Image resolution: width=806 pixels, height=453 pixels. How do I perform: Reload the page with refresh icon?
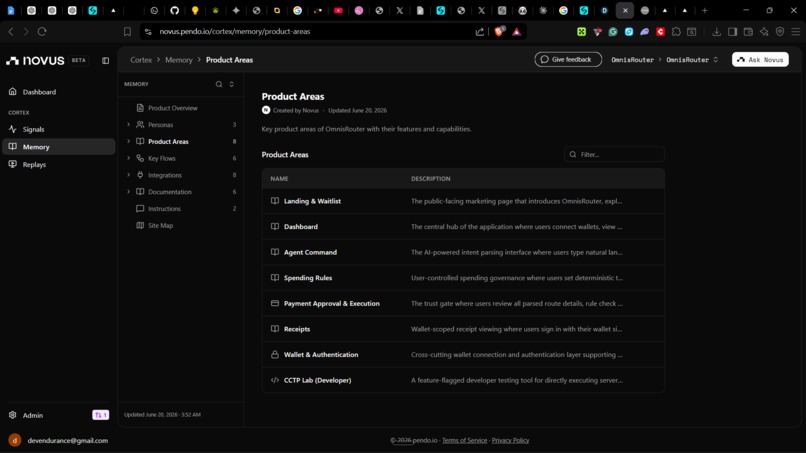coord(42,31)
